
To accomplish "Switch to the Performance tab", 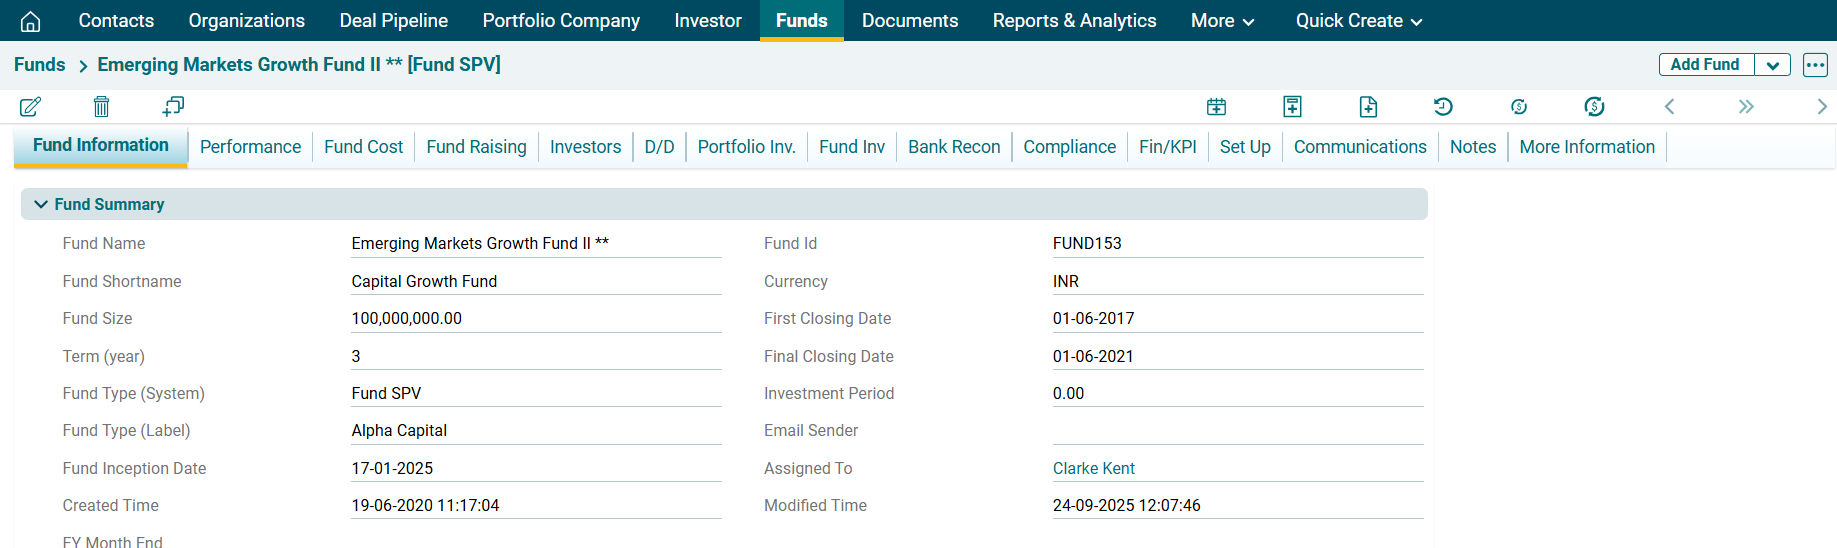I will [250, 147].
